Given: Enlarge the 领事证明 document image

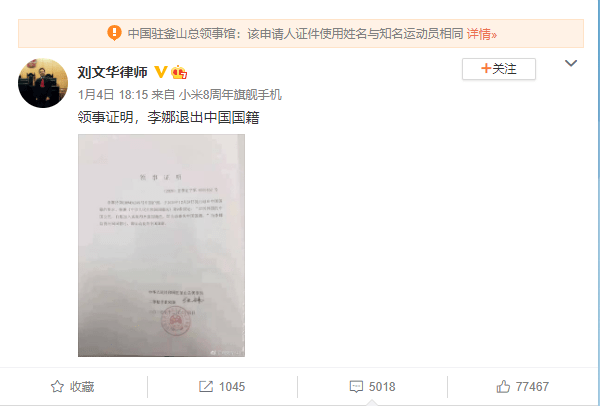Looking at the screenshot, I should click(161, 245).
